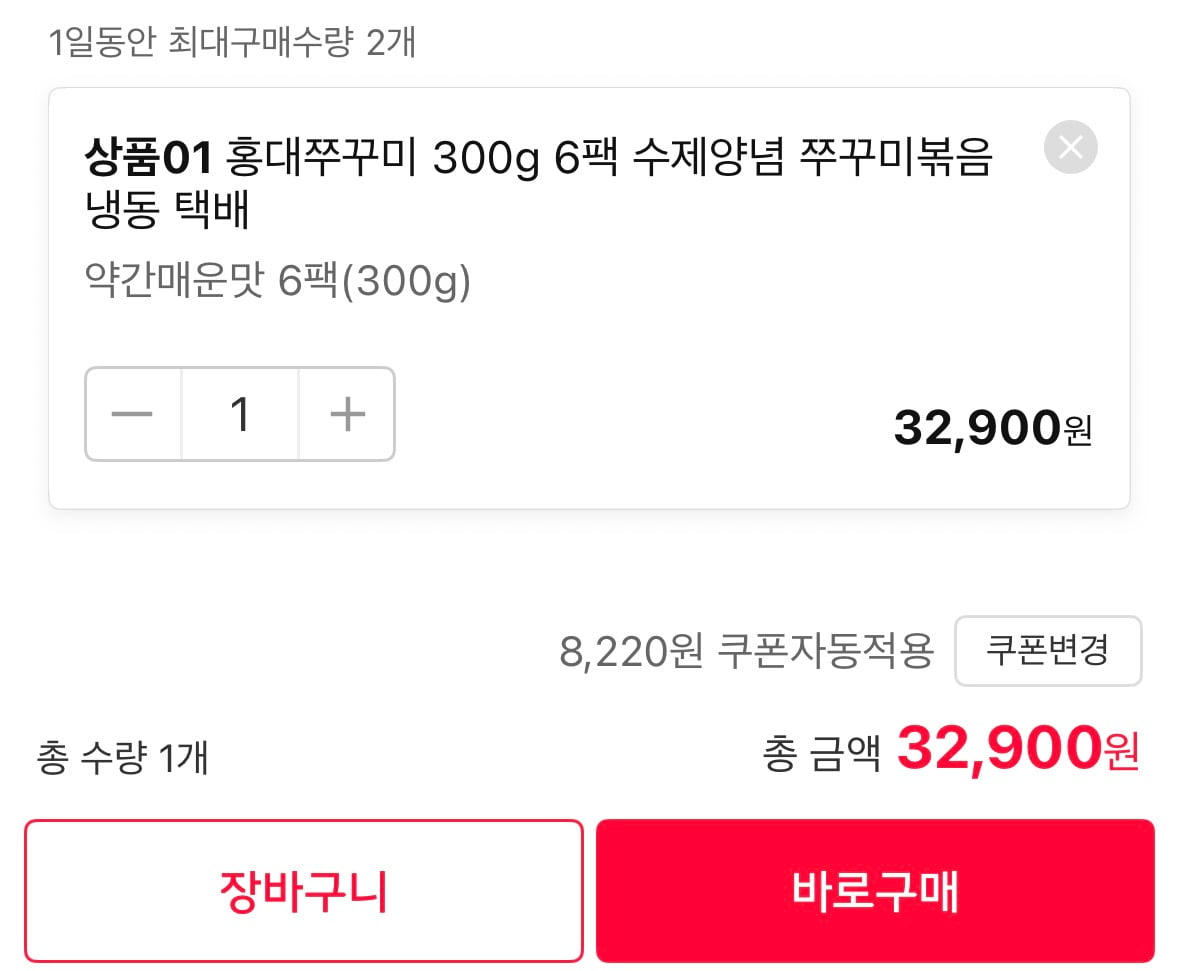Click the 냉동 택배 text in the title

point(166,208)
